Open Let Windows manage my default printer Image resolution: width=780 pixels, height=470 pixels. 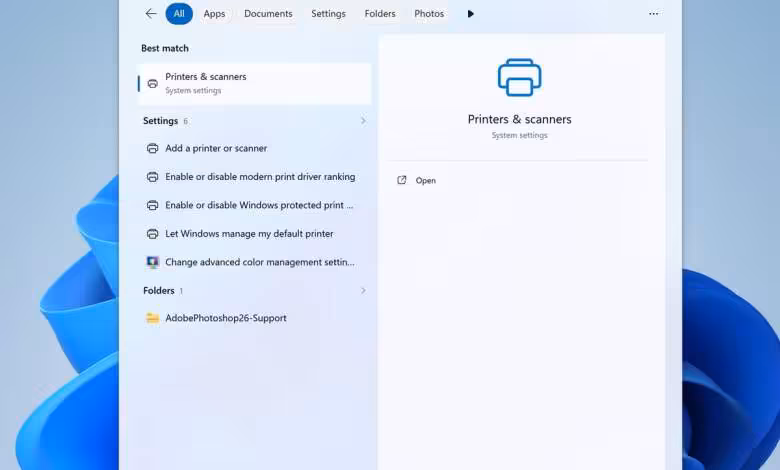[254, 233]
